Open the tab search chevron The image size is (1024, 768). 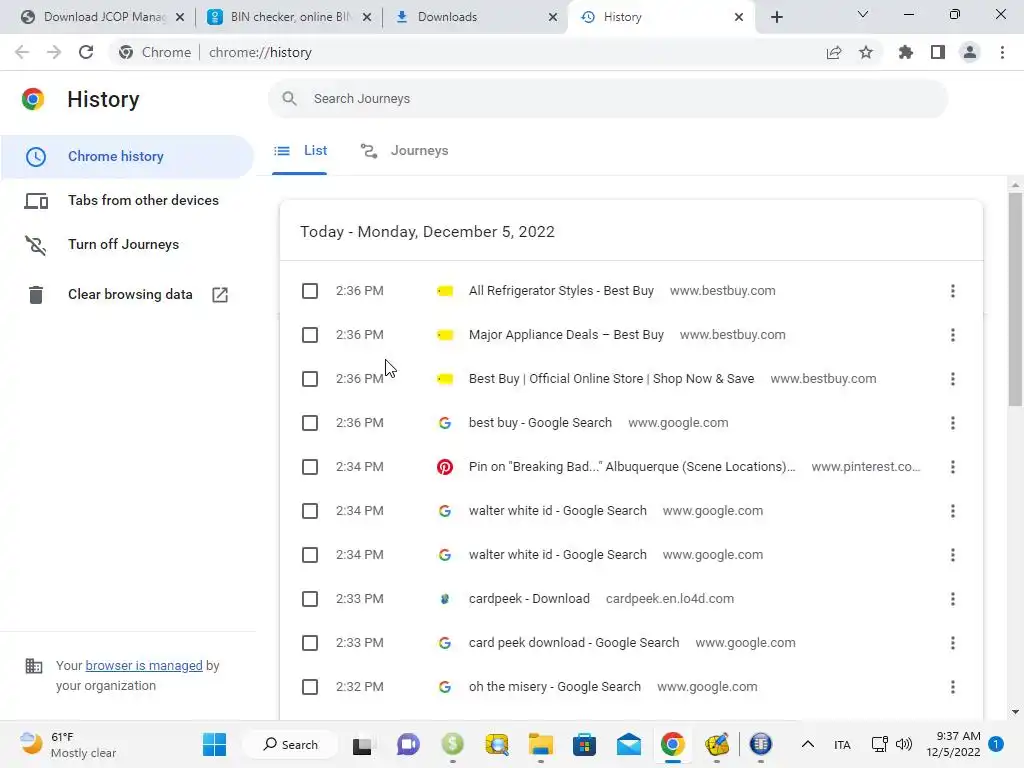point(863,14)
